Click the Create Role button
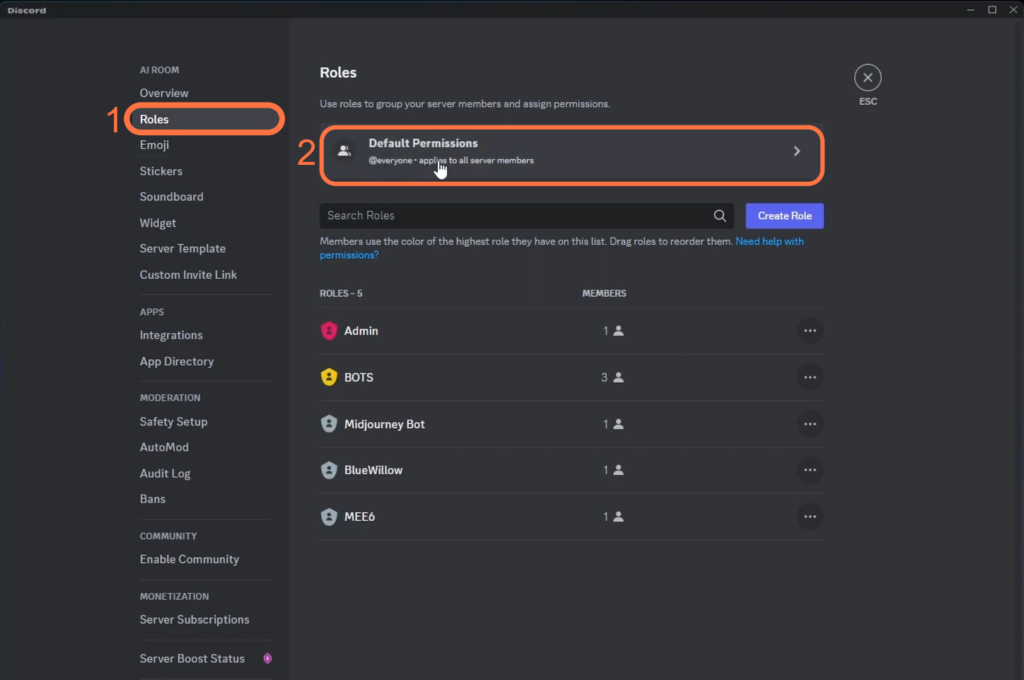Image resolution: width=1024 pixels, height=680 pixels. coord(784,216)
